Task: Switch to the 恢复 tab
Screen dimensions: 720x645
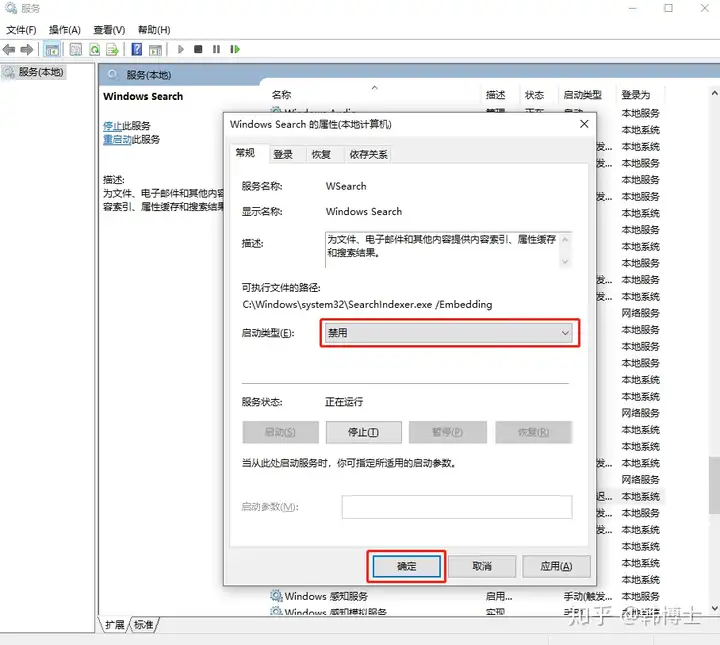Action: click(x=321, y=155)
